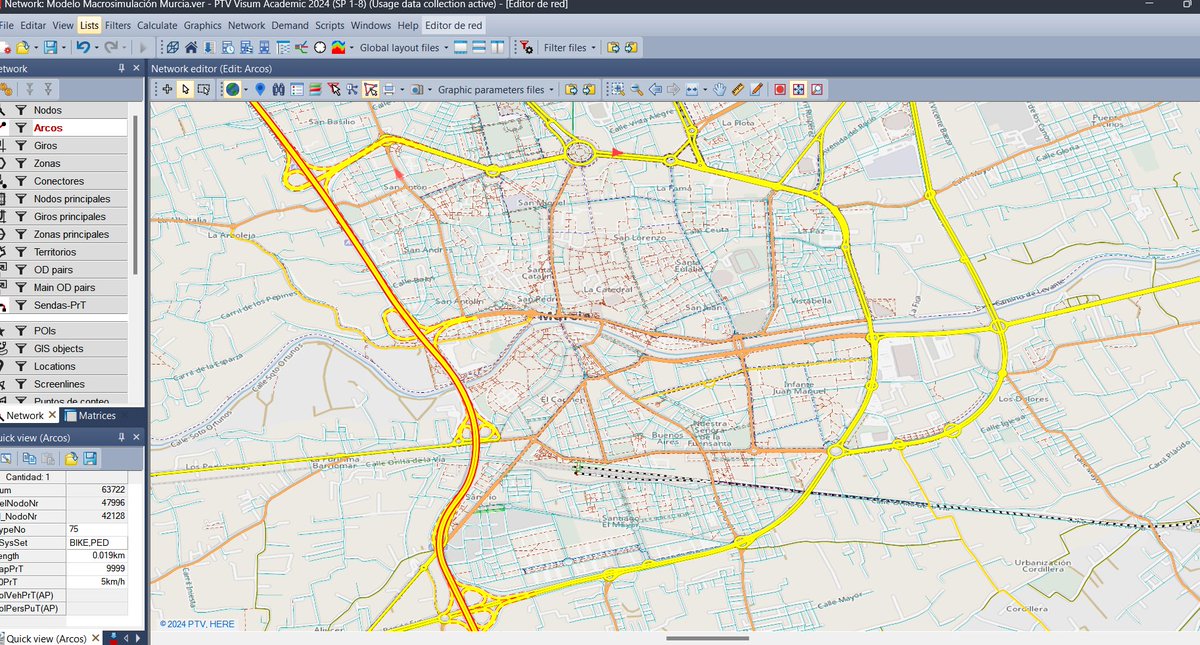1200x645 pixels.
Task: Open the Global layout files dropdown
Action: pyautogui.click(x=444, y=47)
